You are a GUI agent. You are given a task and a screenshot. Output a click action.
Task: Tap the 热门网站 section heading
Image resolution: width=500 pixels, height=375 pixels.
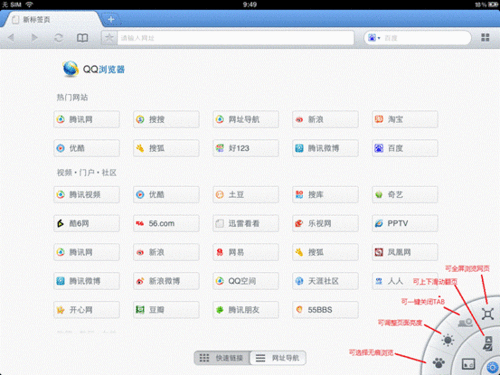[x=72, y=97]
